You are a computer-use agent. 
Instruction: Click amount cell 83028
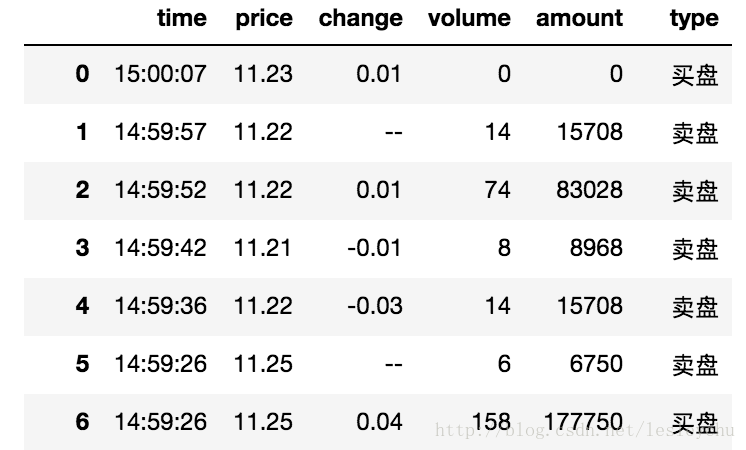[x=589, y=190]
